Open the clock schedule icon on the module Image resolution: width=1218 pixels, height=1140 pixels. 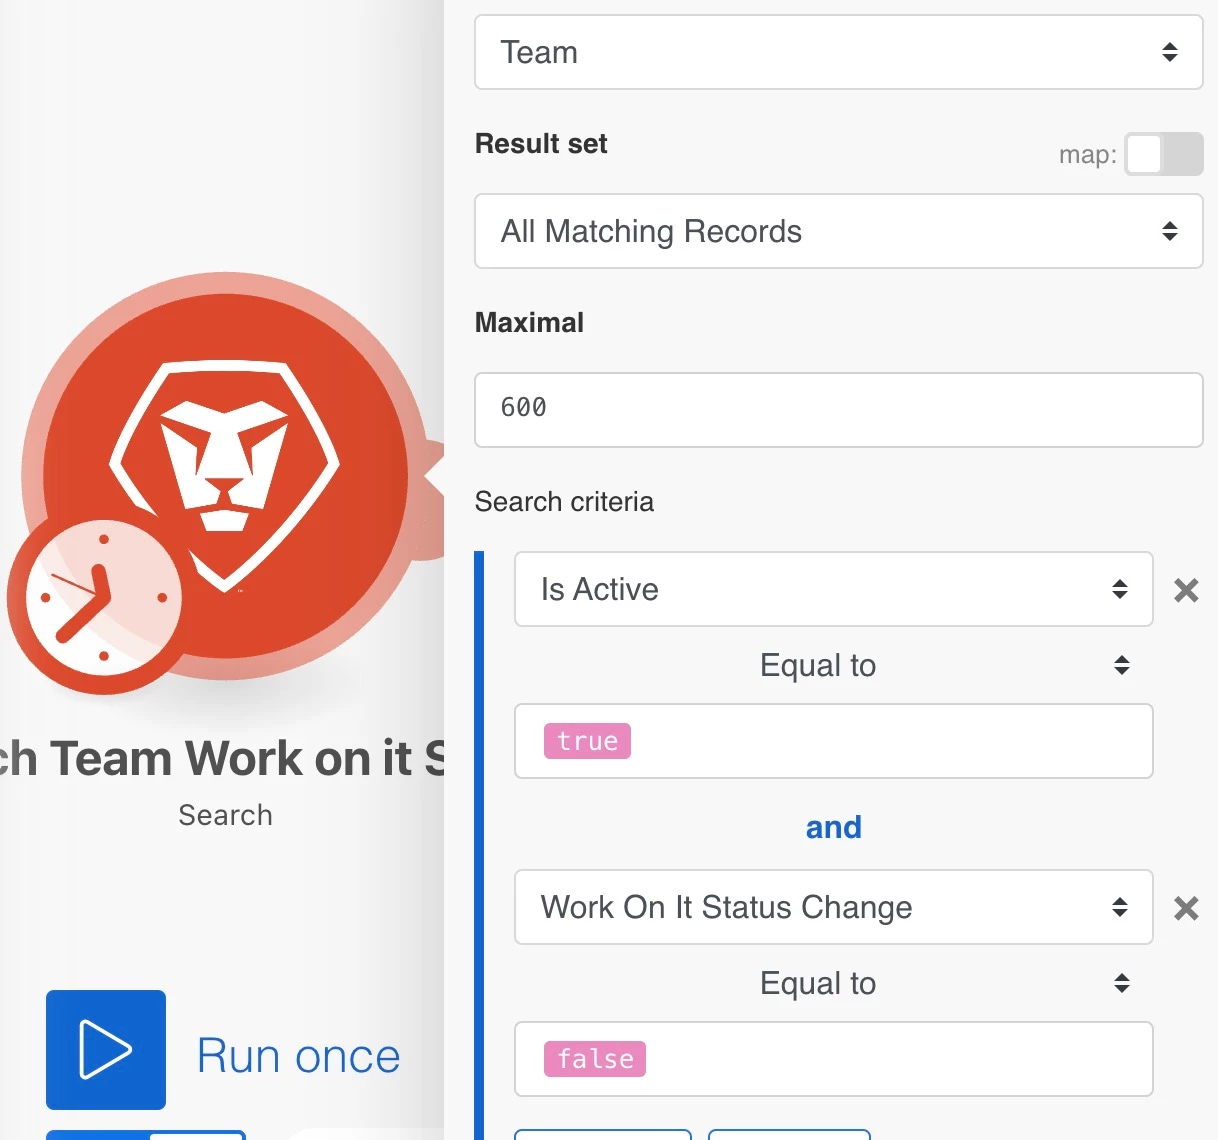pos(103,599)
